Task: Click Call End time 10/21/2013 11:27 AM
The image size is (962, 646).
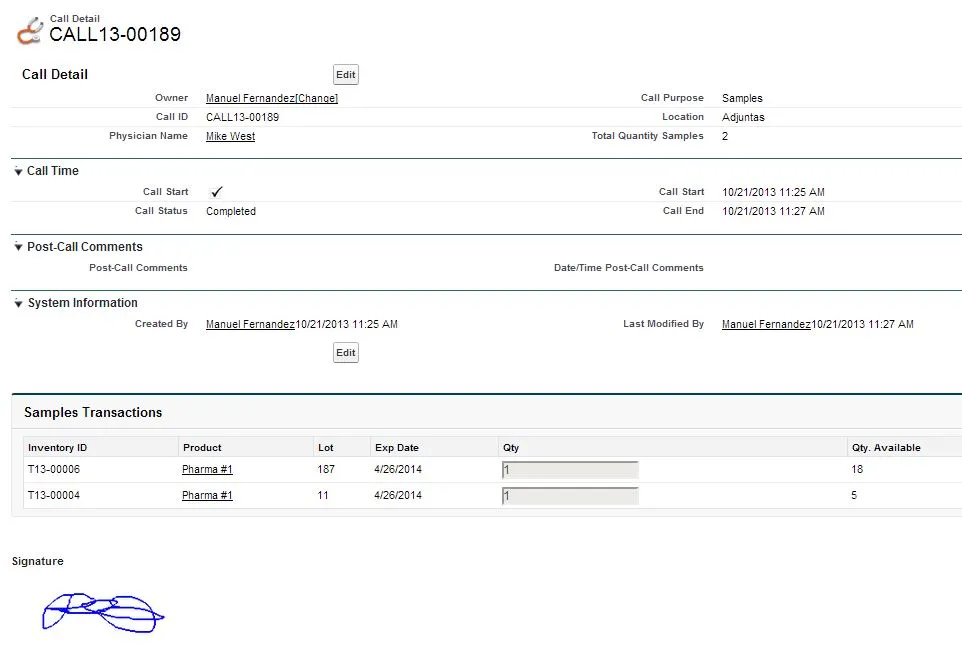Action: tap(773, 211)
